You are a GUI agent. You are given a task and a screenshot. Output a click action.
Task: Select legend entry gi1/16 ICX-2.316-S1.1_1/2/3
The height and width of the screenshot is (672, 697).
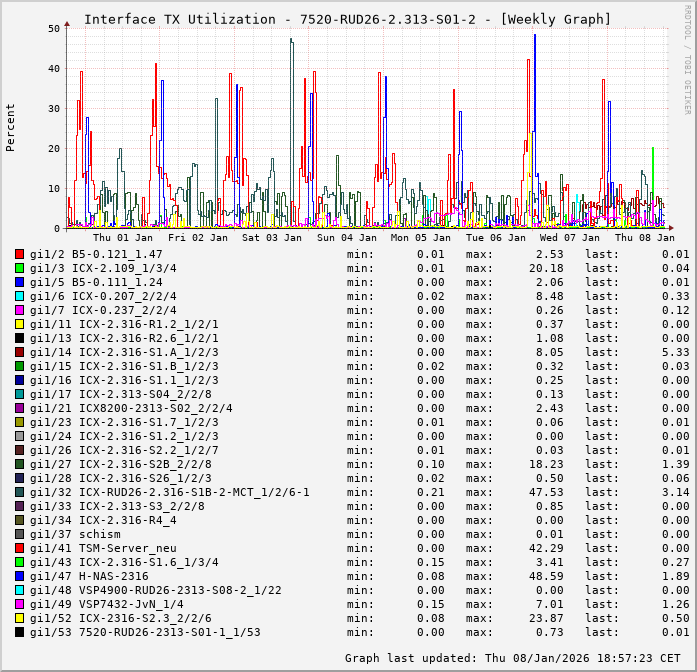pos(124,380)
